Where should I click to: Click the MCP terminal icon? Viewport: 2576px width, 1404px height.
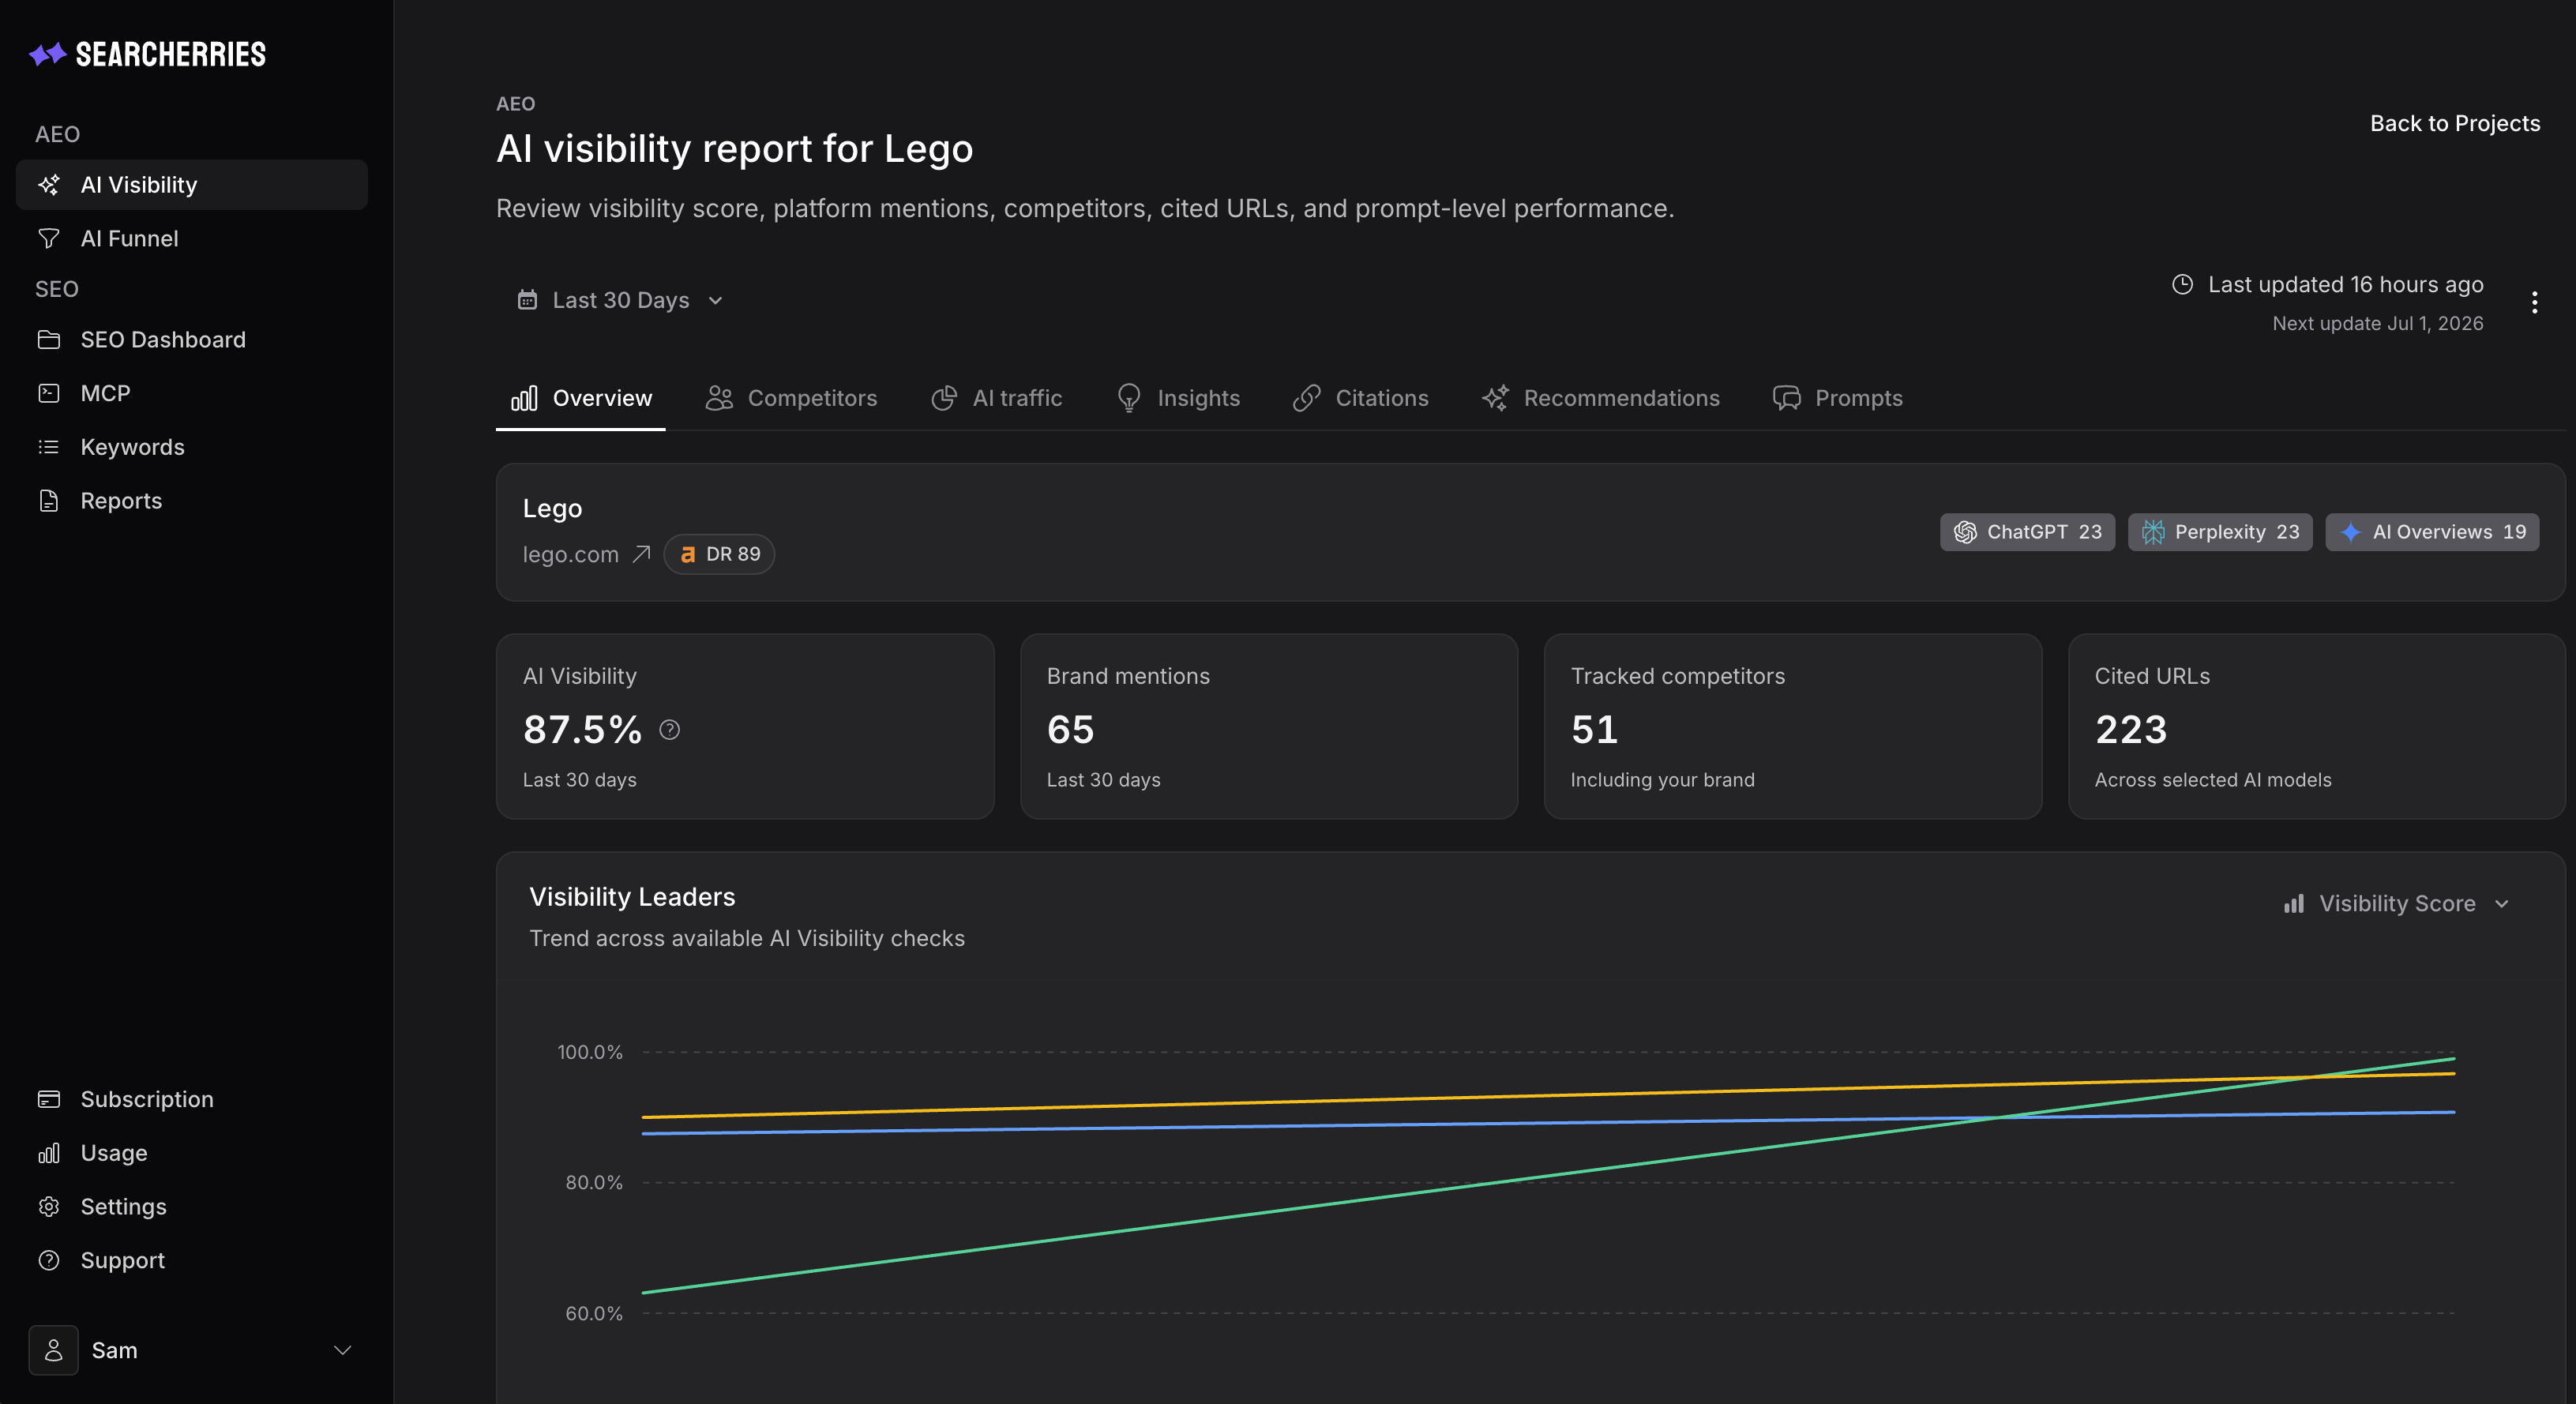49,394
